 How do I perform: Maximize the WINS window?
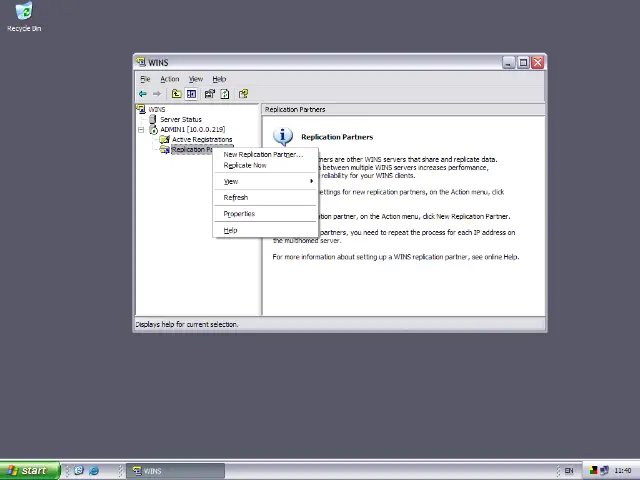pos(523,62)
